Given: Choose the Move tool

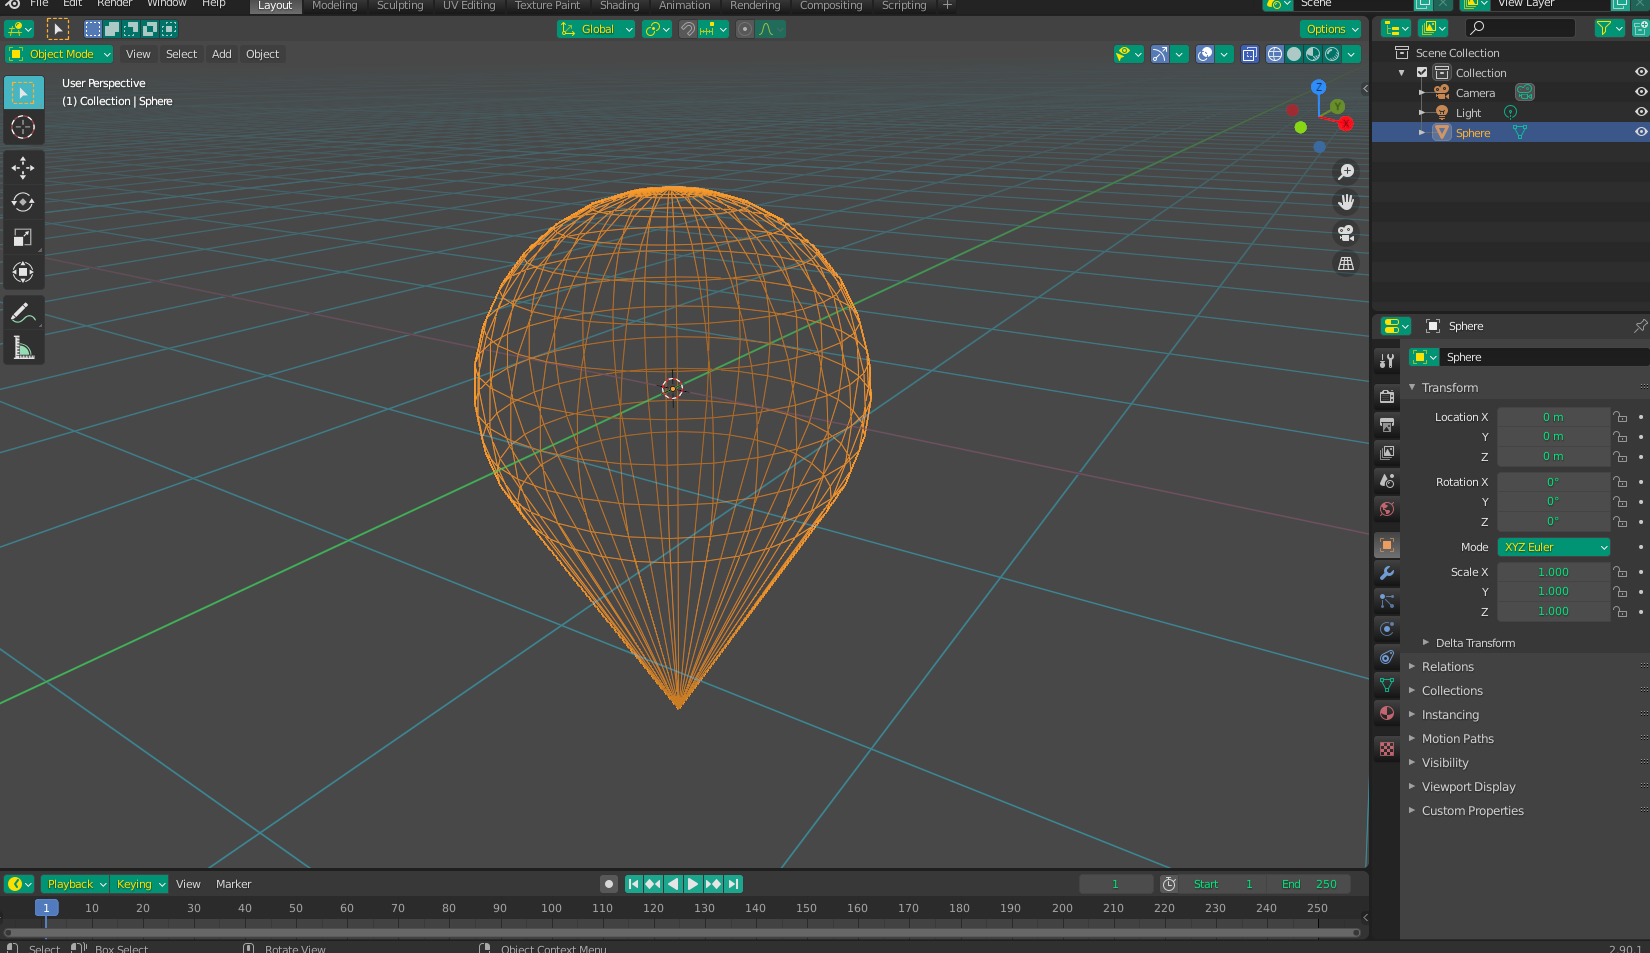Looking at the screenshot, I should [23, 167].
